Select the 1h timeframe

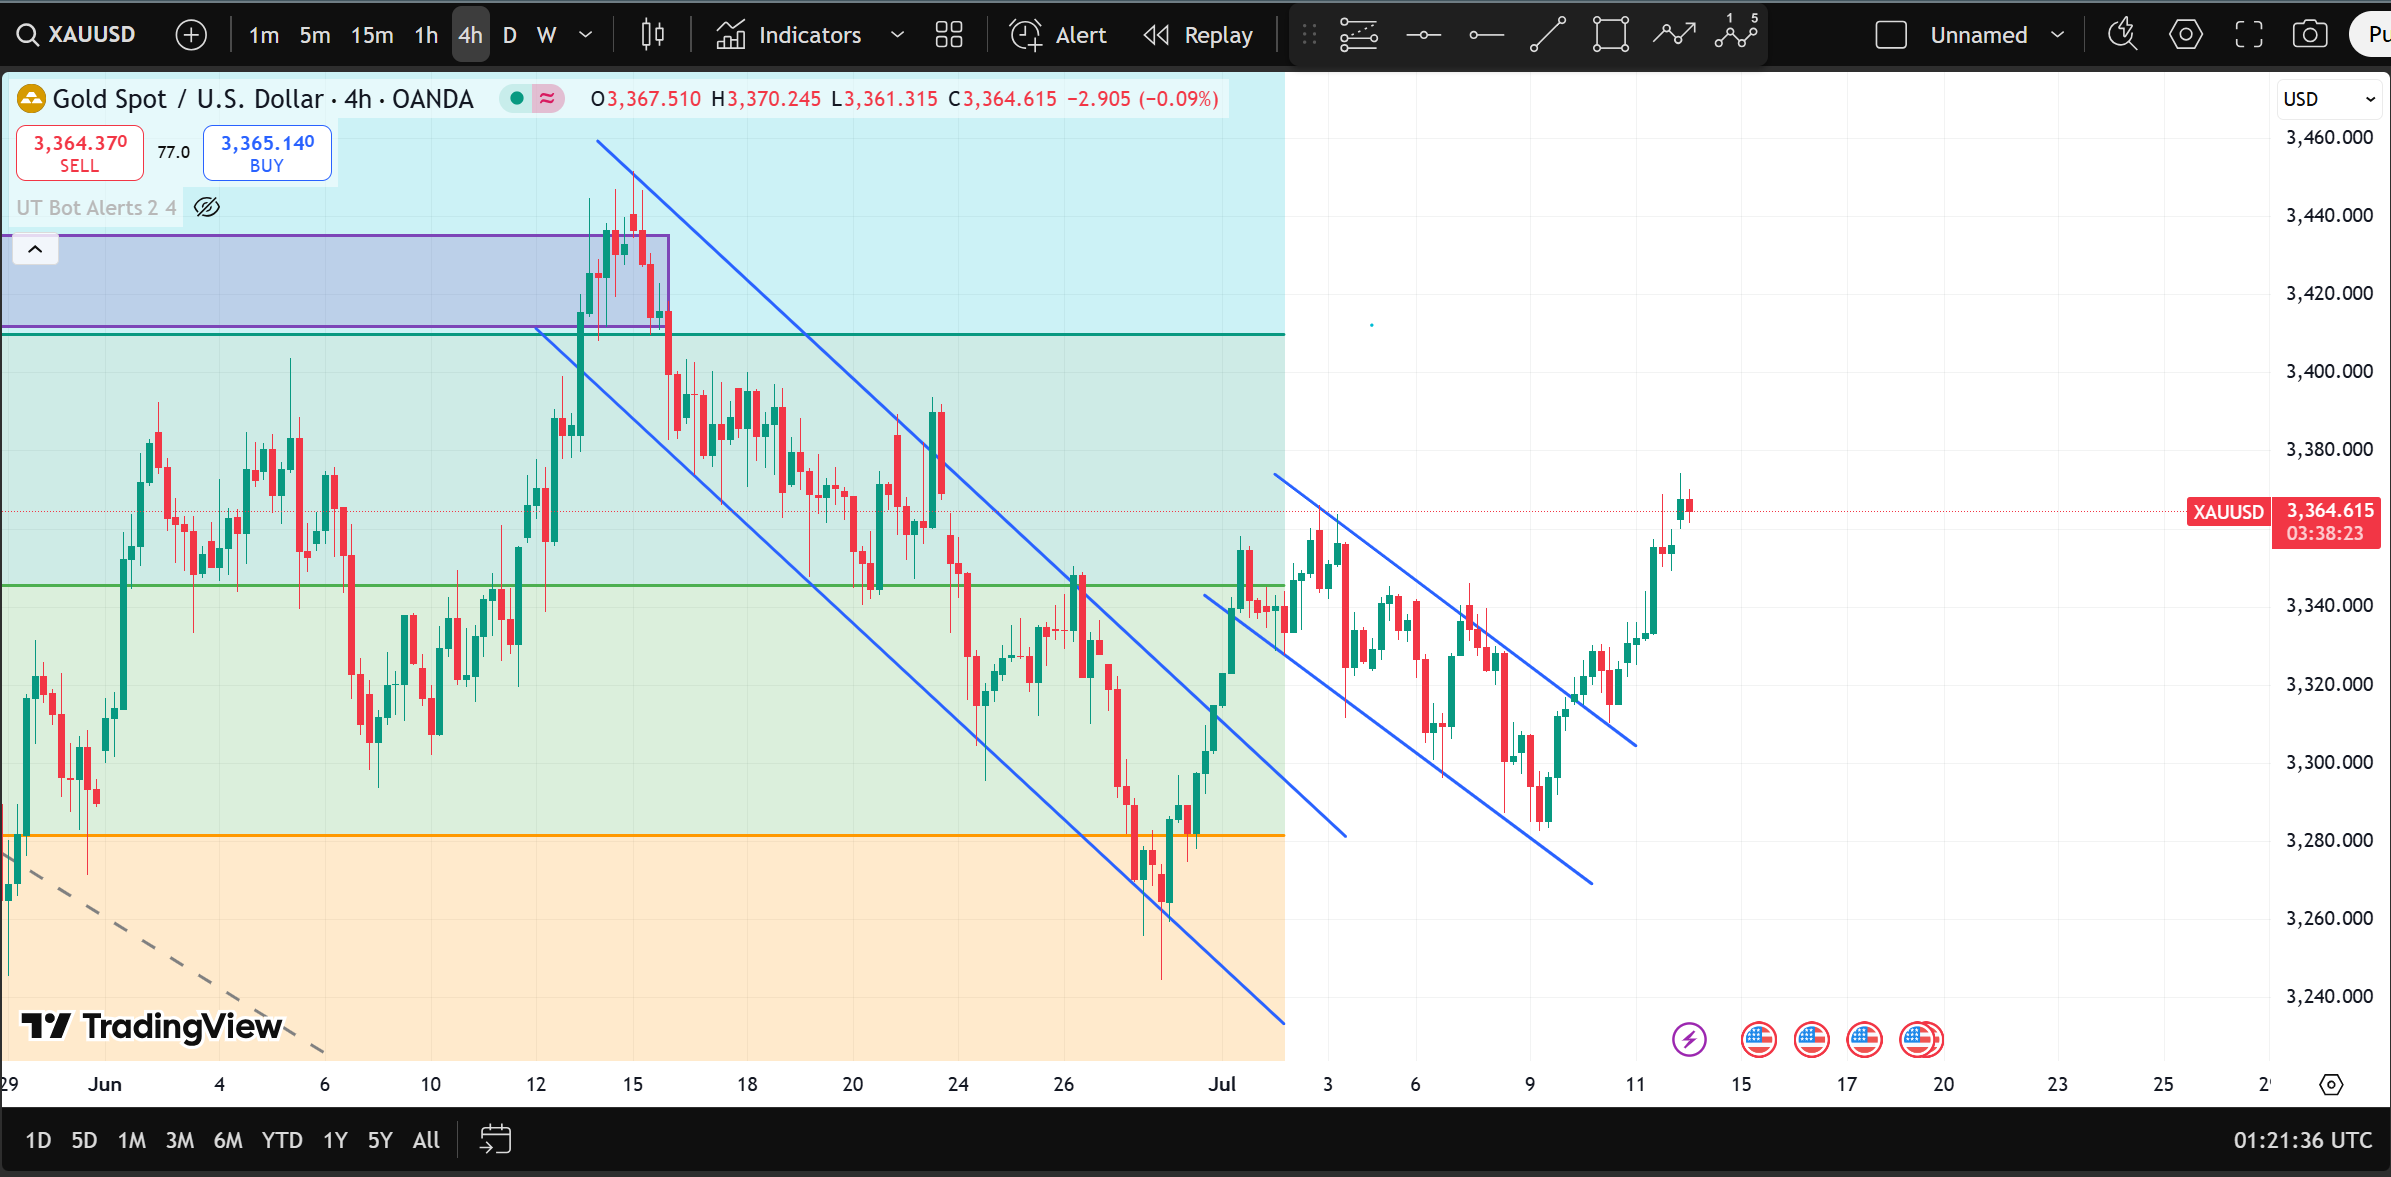point(426,35)
